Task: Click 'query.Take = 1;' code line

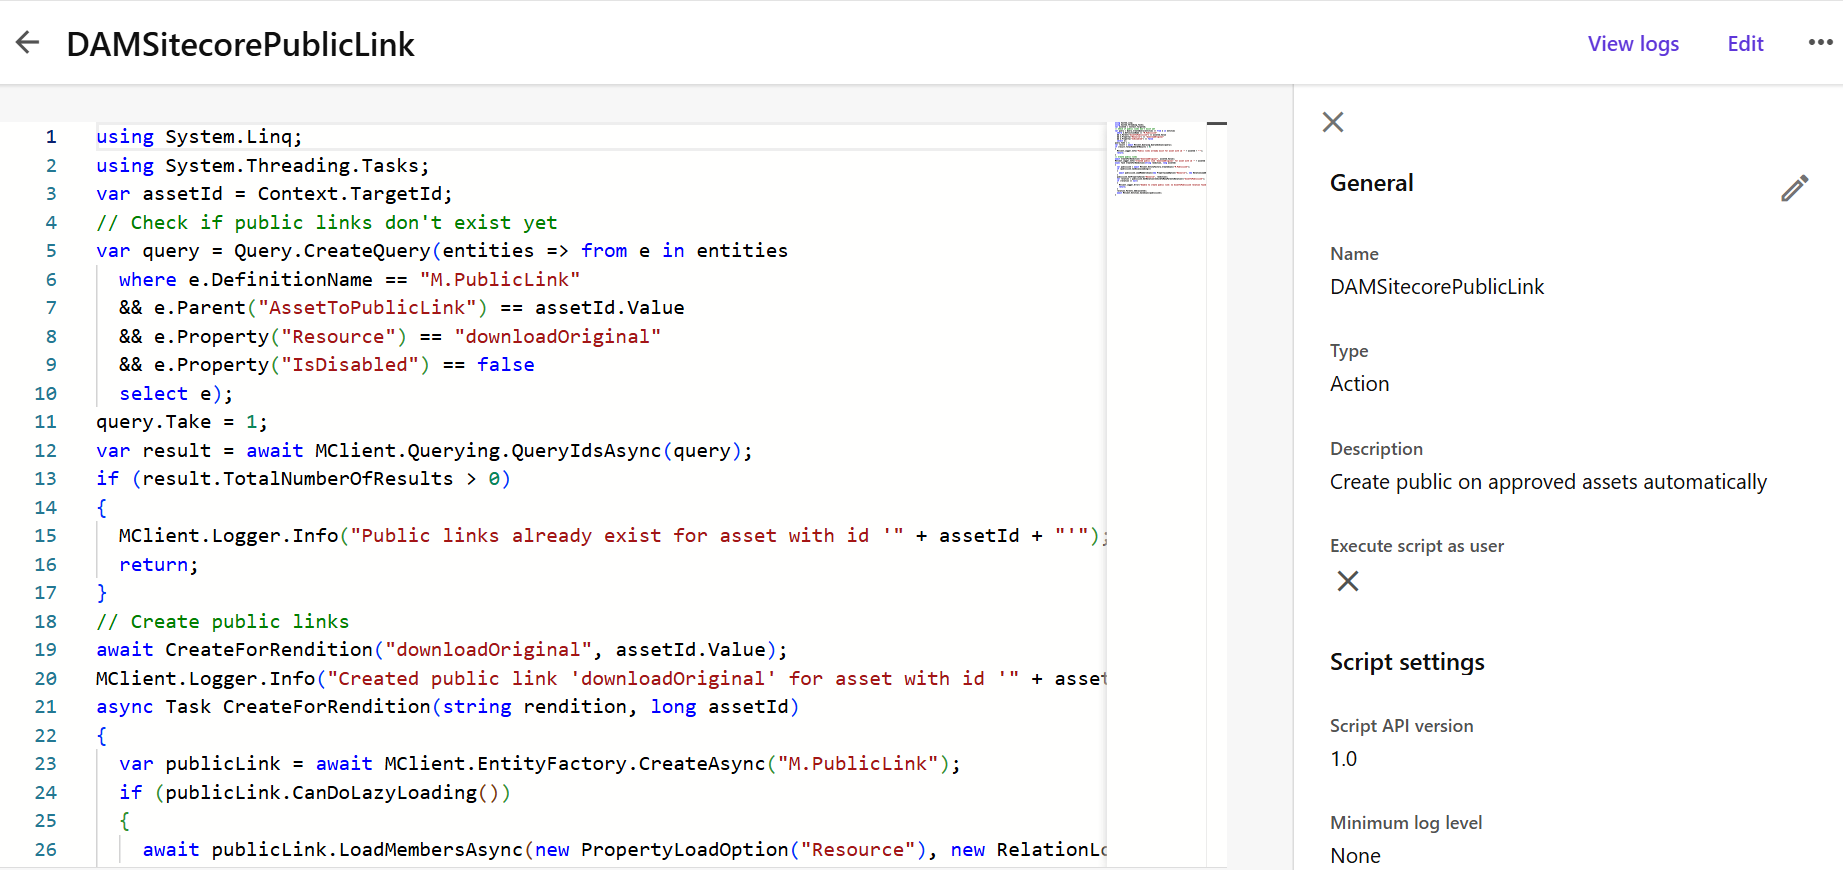Action: click(182, 422)
